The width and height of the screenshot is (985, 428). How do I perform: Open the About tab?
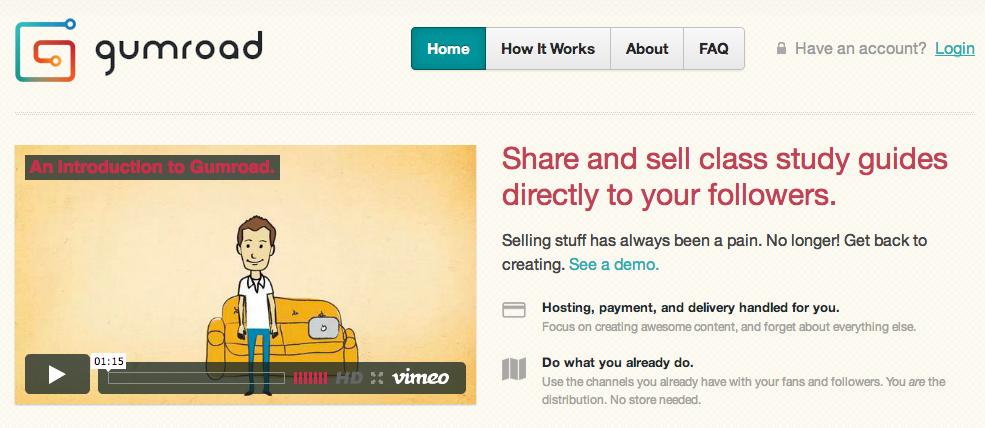coord(647,48)
